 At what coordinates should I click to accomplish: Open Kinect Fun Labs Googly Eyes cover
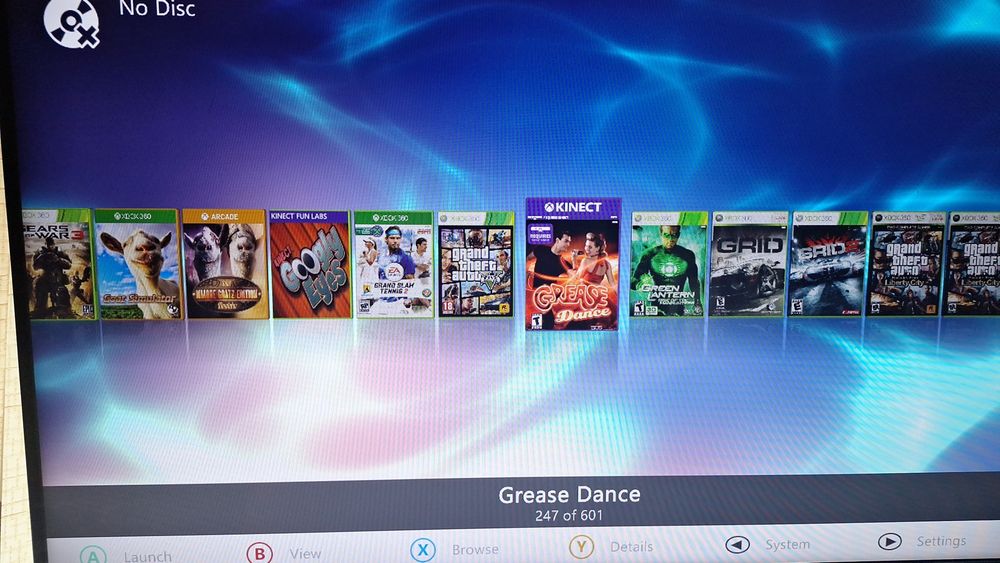310,264
